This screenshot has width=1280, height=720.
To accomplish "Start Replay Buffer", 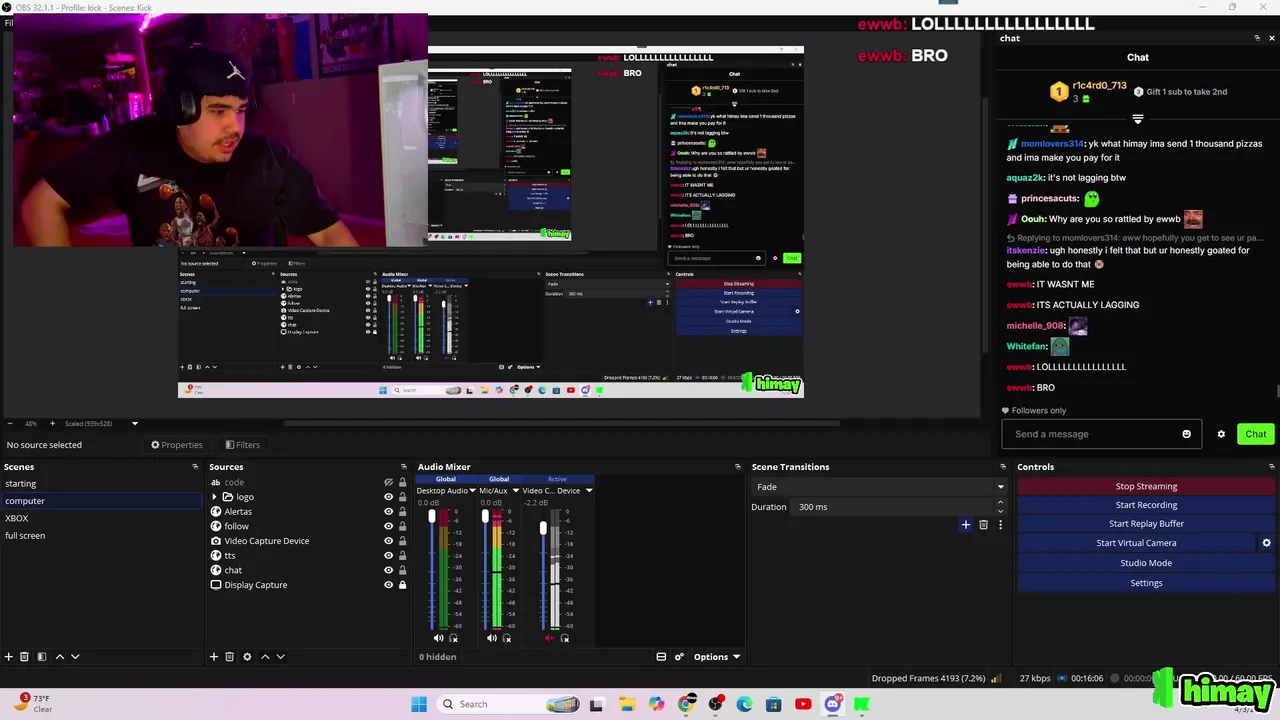I will (x=1146, y=524).
